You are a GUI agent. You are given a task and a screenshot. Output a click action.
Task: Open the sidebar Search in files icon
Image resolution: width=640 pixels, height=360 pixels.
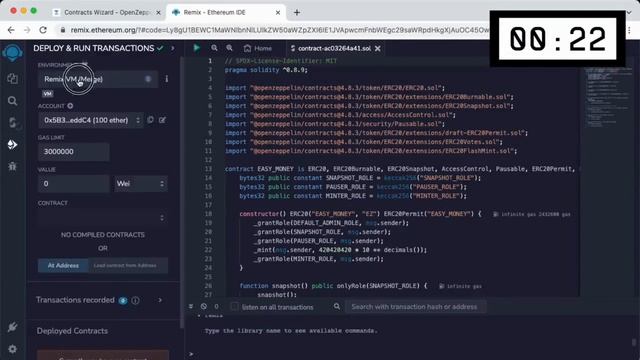coord(12,100)
